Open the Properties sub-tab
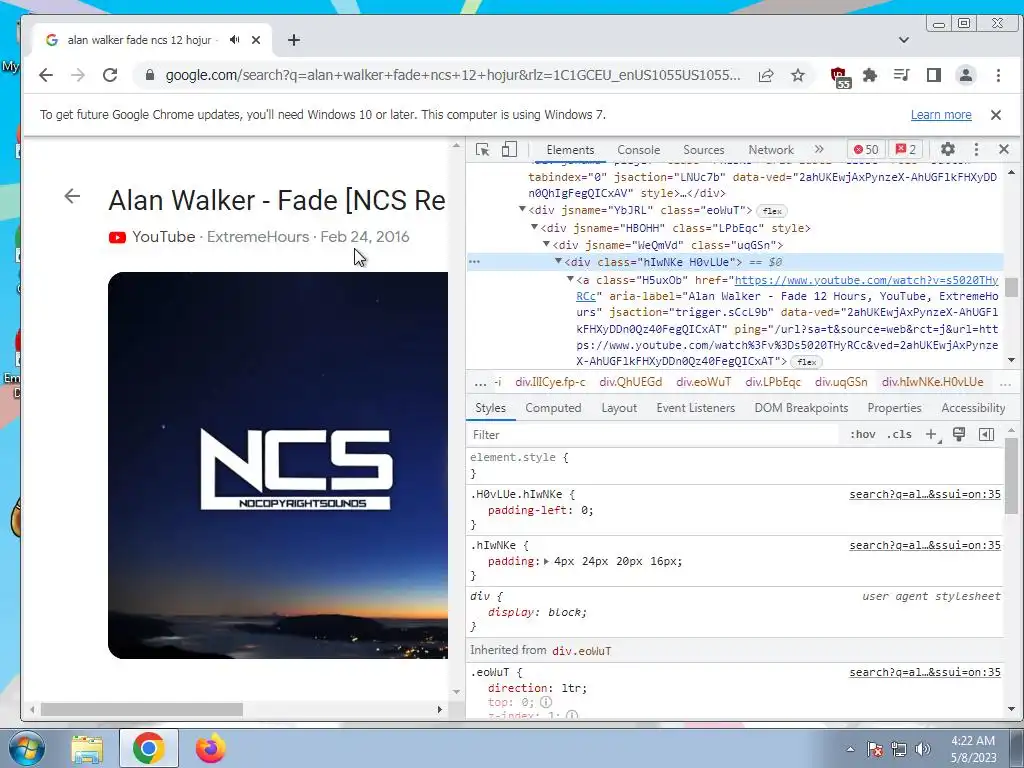The image size is (1024, 768). tap(894, 408)
